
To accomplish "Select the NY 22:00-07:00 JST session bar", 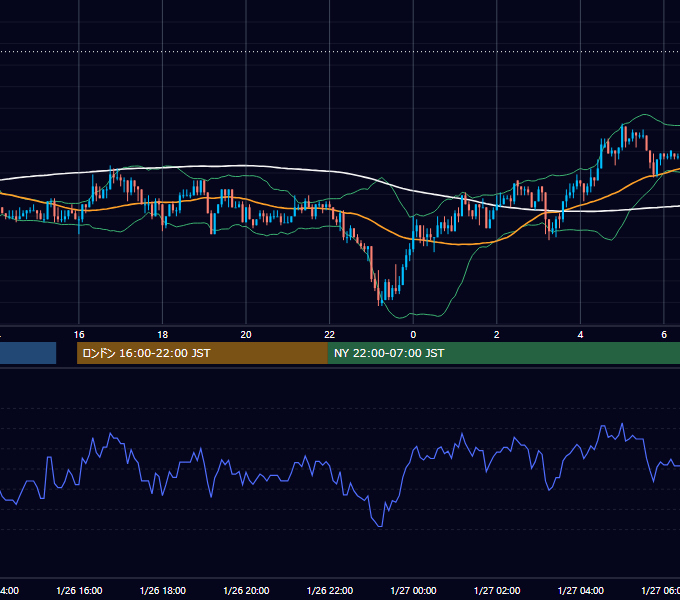I will pos(503,353).
